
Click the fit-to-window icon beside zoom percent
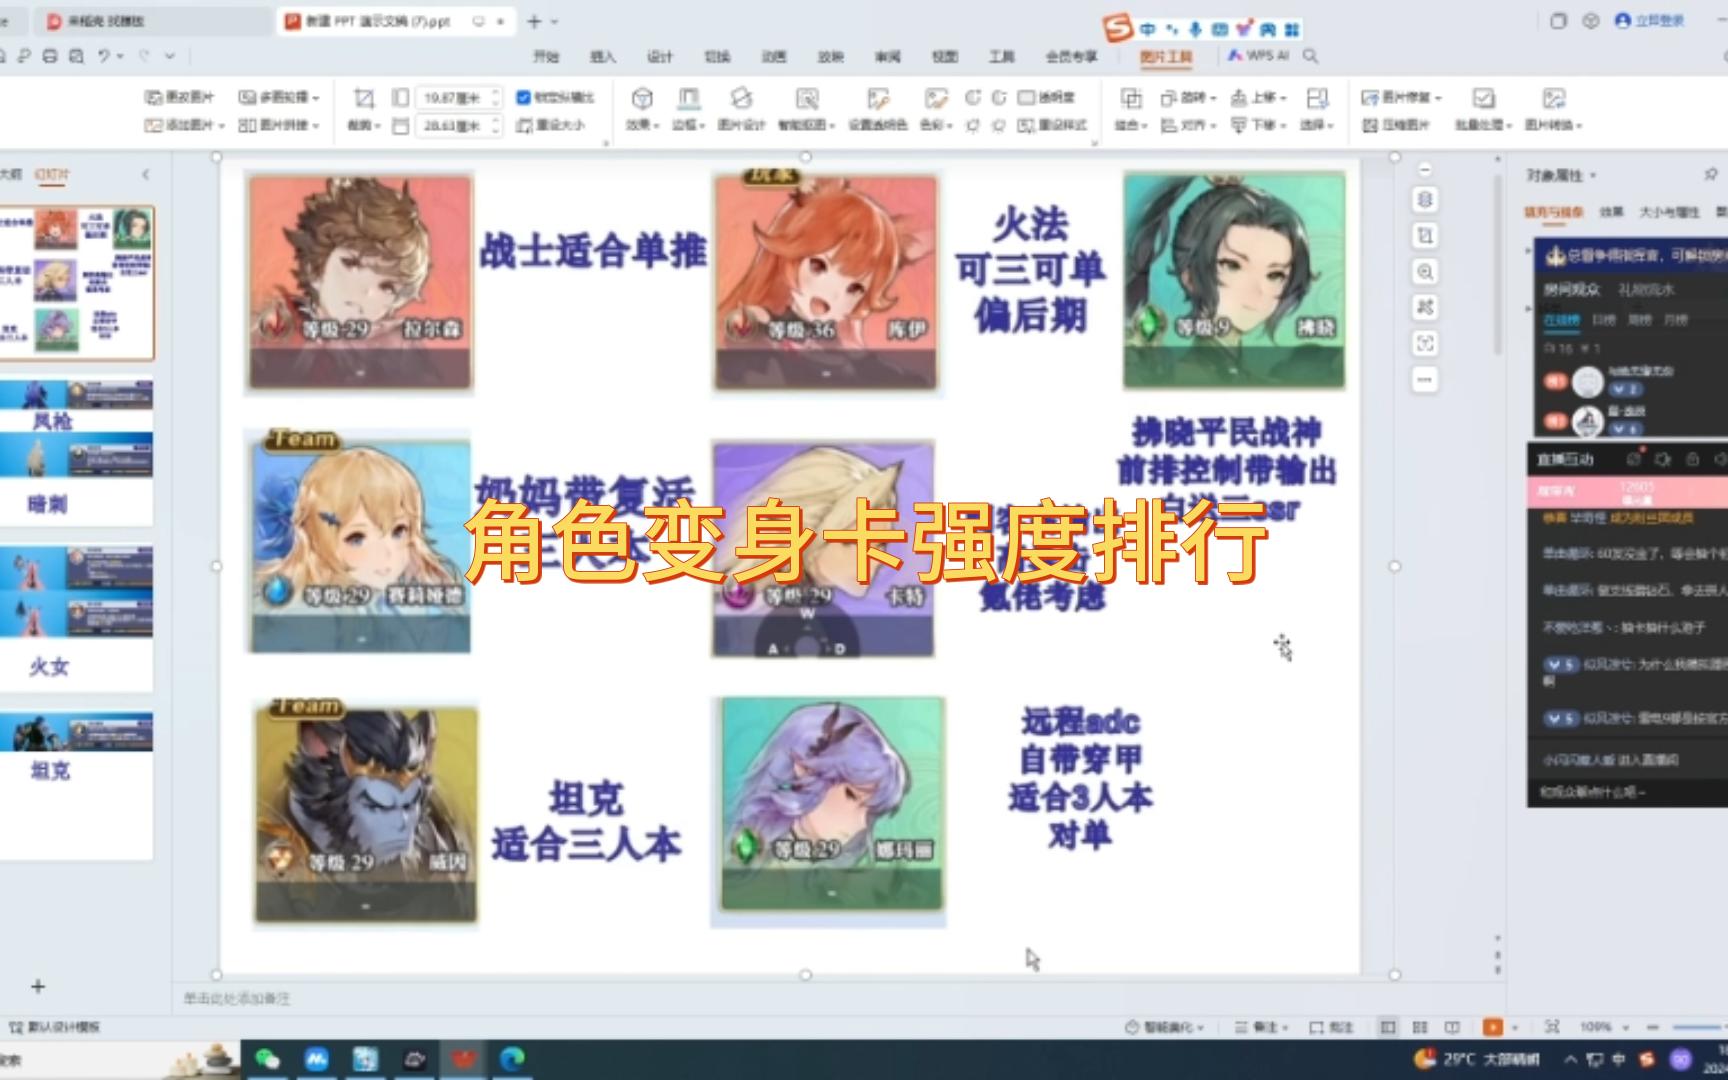1552,1027
